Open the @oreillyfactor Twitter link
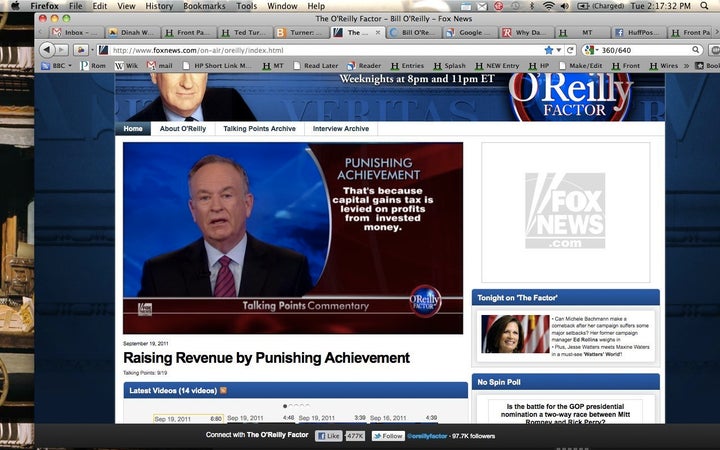Screen dimensions: 720x450 [x=427, y=436]
